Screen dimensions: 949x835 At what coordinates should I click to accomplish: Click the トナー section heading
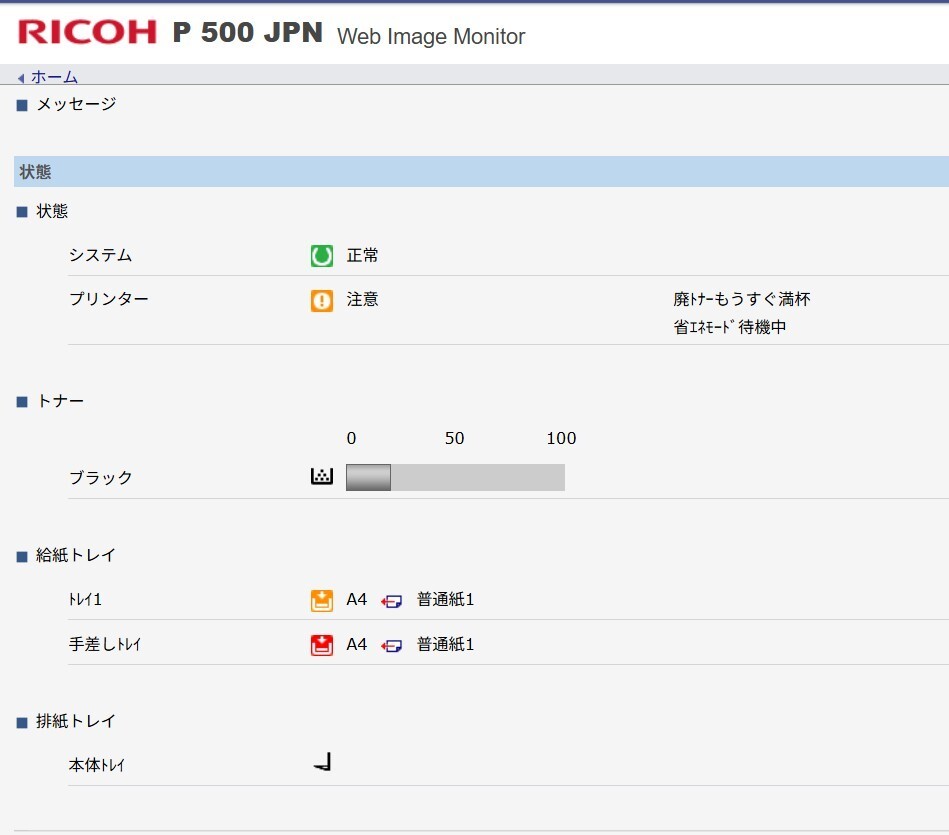[60, 401]
